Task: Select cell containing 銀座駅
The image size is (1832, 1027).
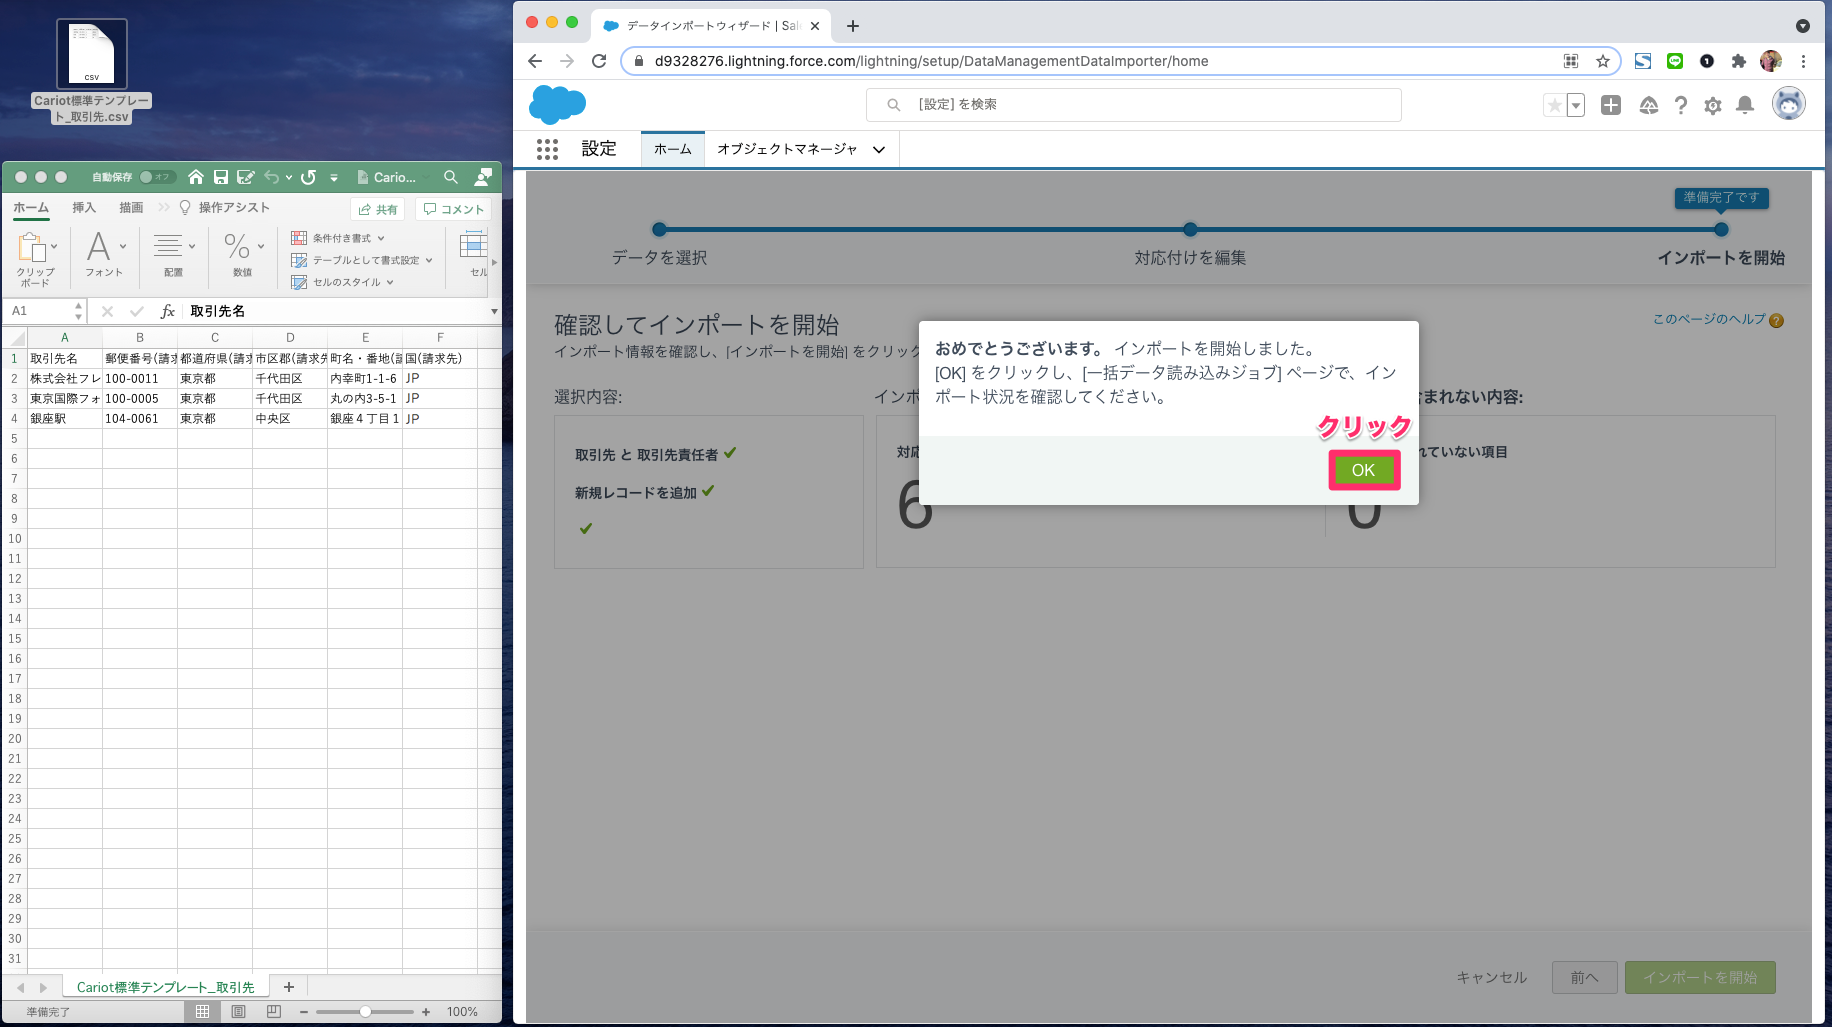Action: pos(65,418)
